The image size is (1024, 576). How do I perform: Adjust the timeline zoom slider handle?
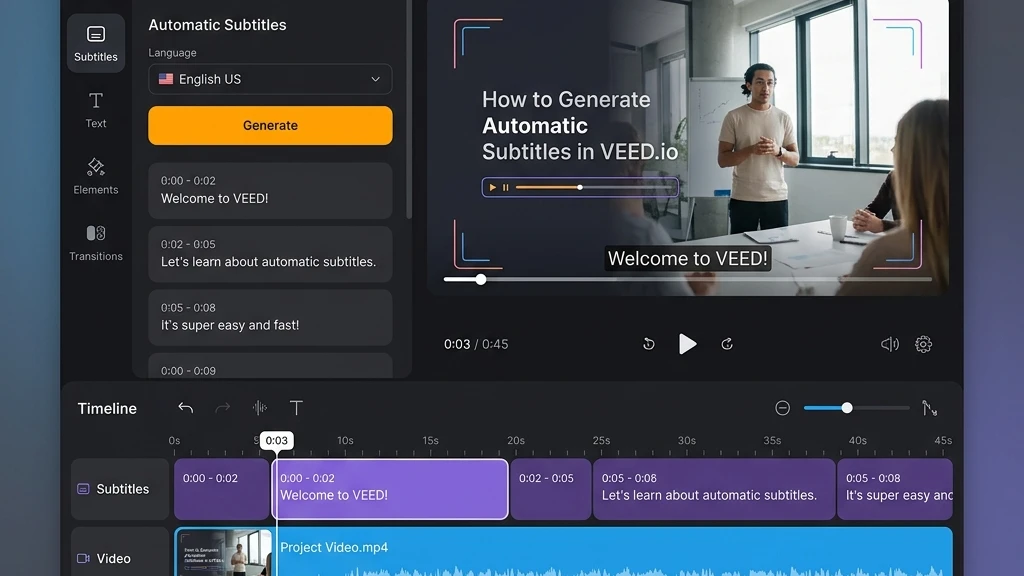847,408
